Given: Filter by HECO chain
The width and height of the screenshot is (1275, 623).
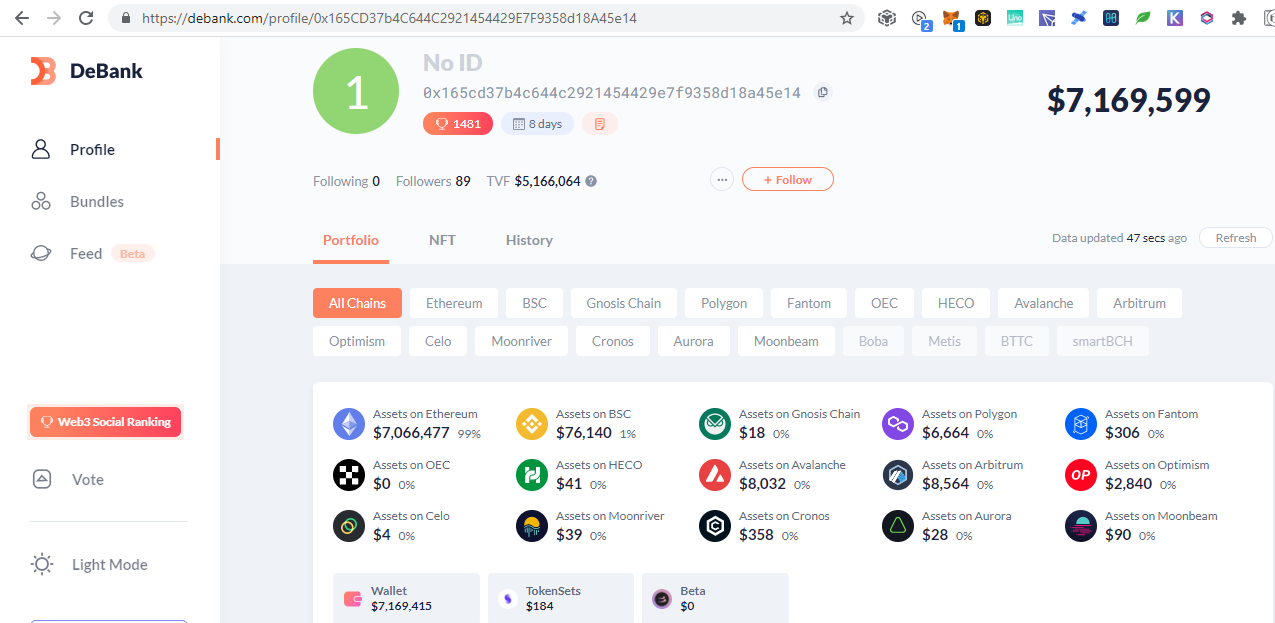Looking at the screenshot, I should pos(956,303).
